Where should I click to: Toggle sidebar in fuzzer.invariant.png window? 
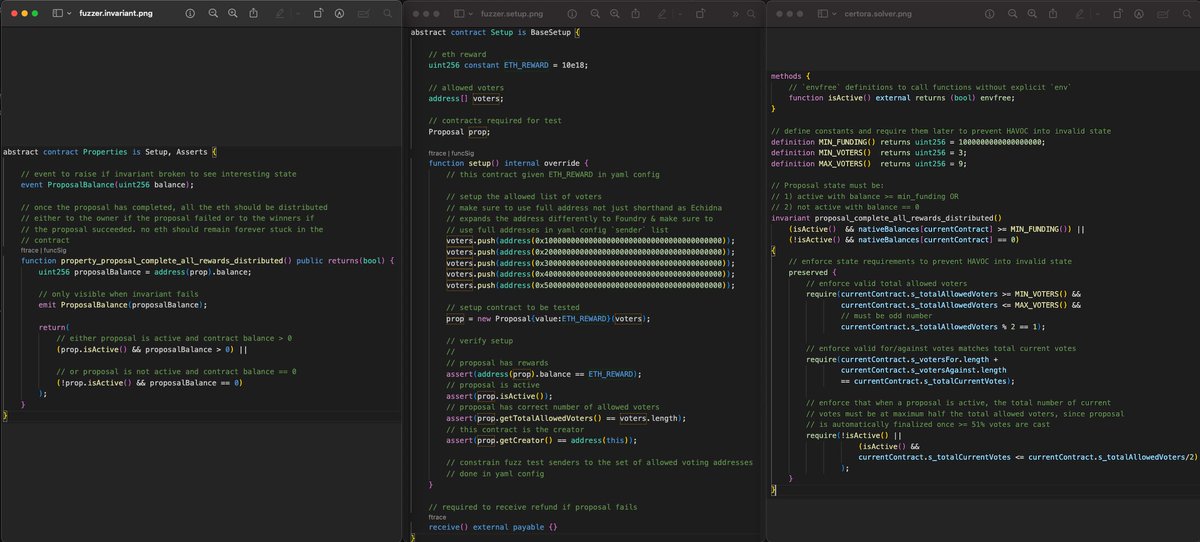click(57, 13)
